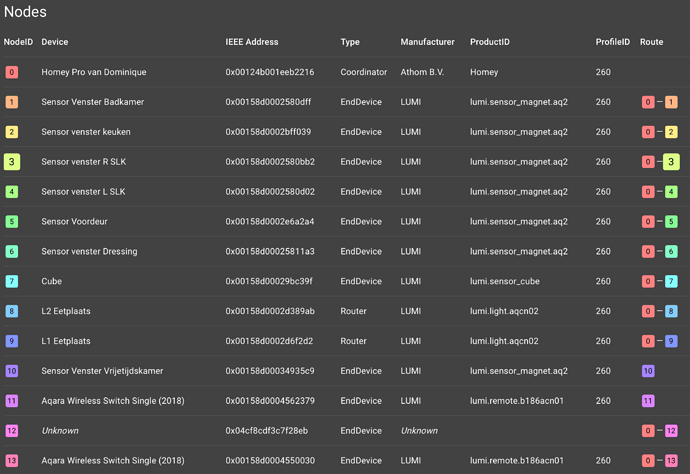Image resolution: width=690 pixels, height=474 pixels.
Task: Select the purple node 10 badge in the NodeID column
Action: point(12,371)
